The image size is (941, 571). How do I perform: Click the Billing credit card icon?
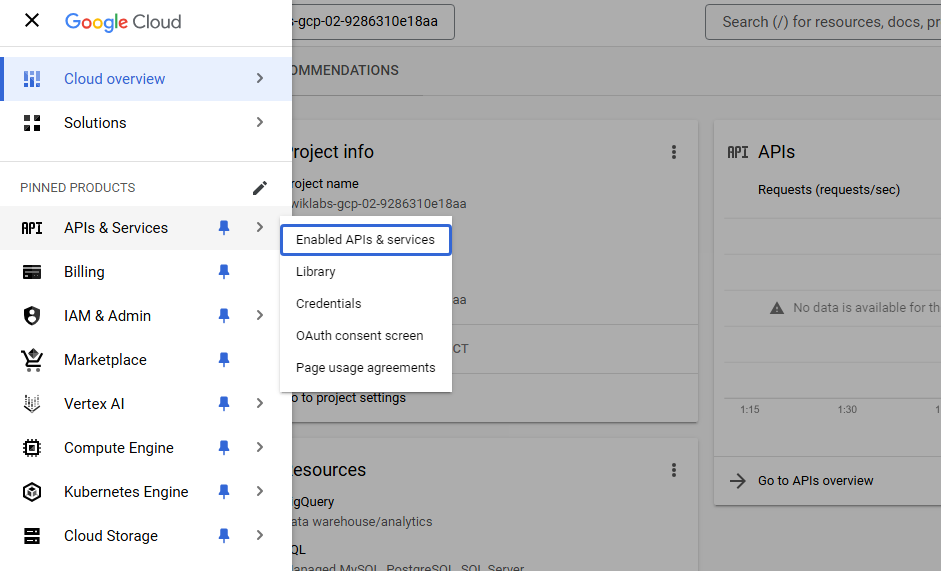click(32, 272)
